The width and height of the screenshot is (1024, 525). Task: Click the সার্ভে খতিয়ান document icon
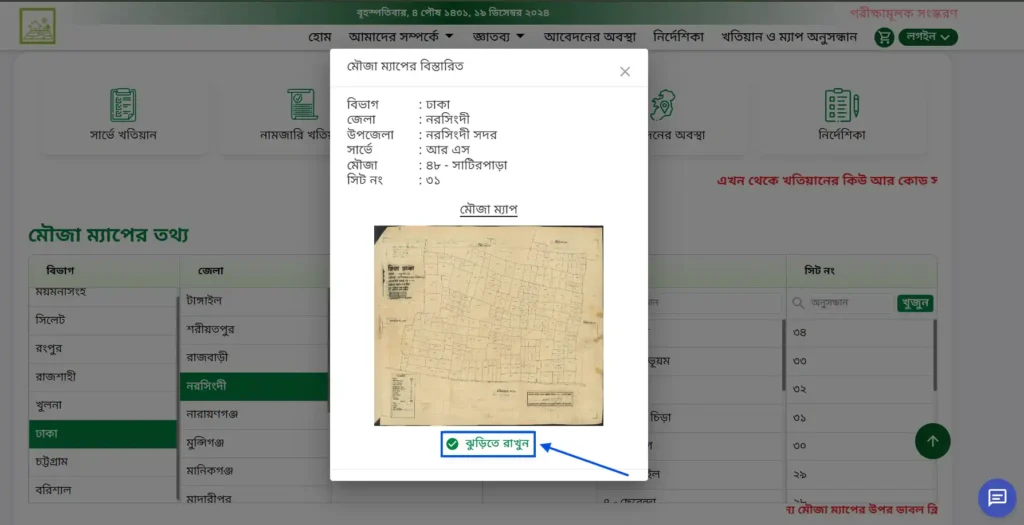(123, 105)
